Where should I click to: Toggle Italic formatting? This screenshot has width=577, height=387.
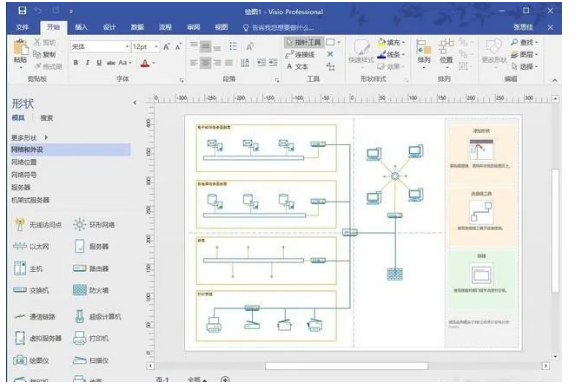tap(87, 63)
